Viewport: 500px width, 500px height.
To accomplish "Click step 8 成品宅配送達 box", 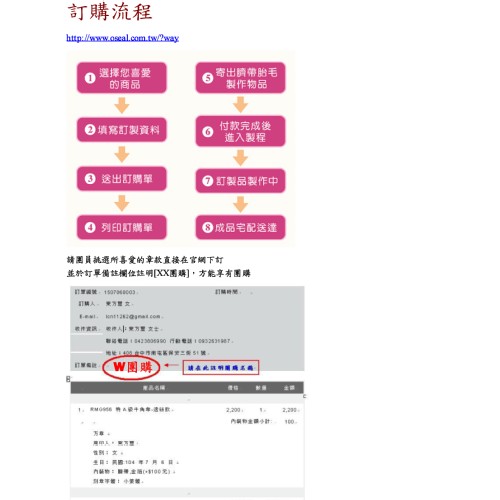I will pyautogui.click(x=240, y=227).
